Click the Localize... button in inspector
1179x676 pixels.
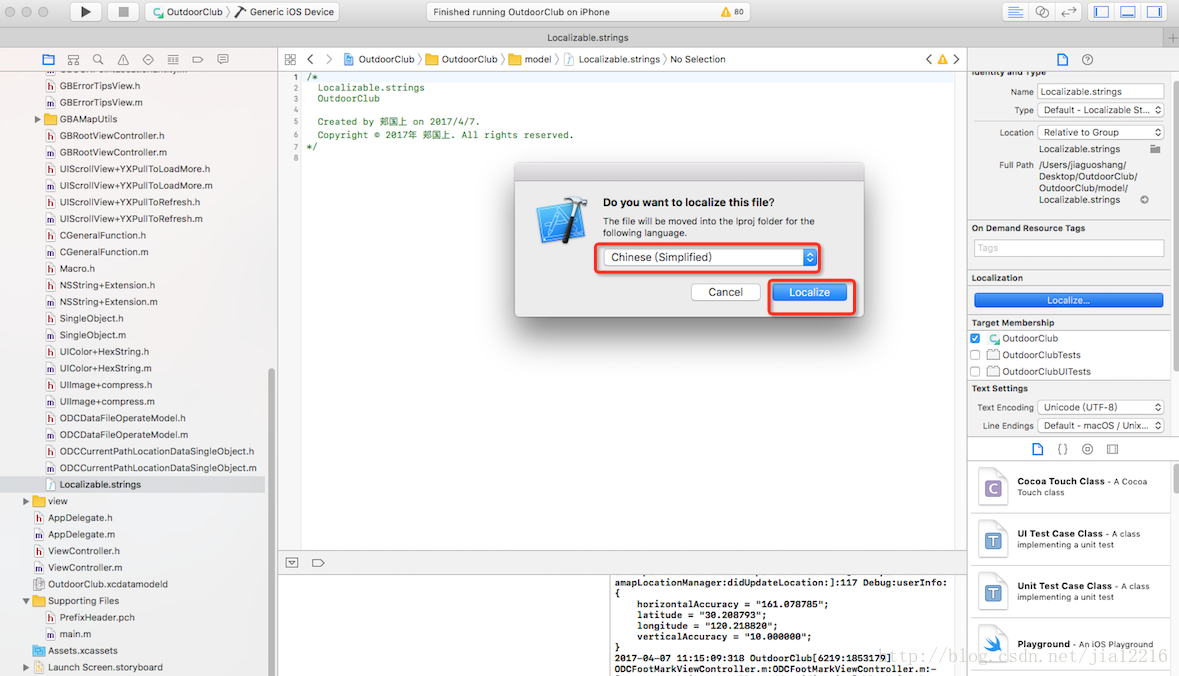click(1068, 300)
